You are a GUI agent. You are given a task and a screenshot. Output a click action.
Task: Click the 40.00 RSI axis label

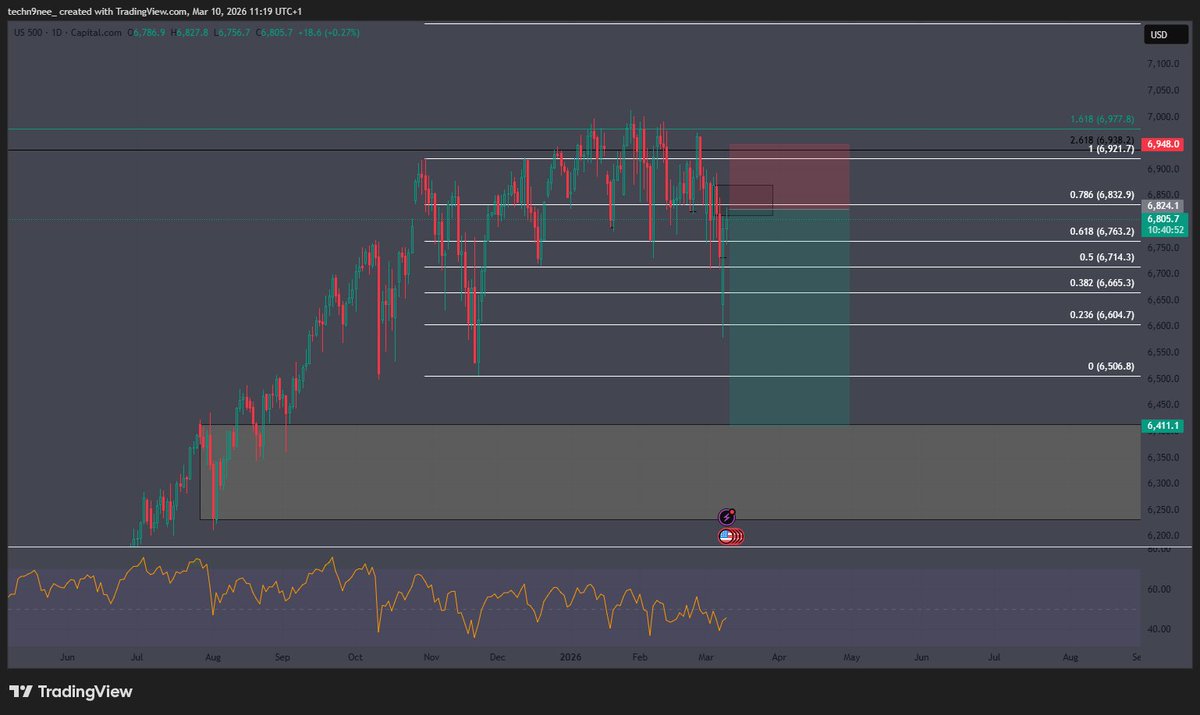[x=1157, y=629]
